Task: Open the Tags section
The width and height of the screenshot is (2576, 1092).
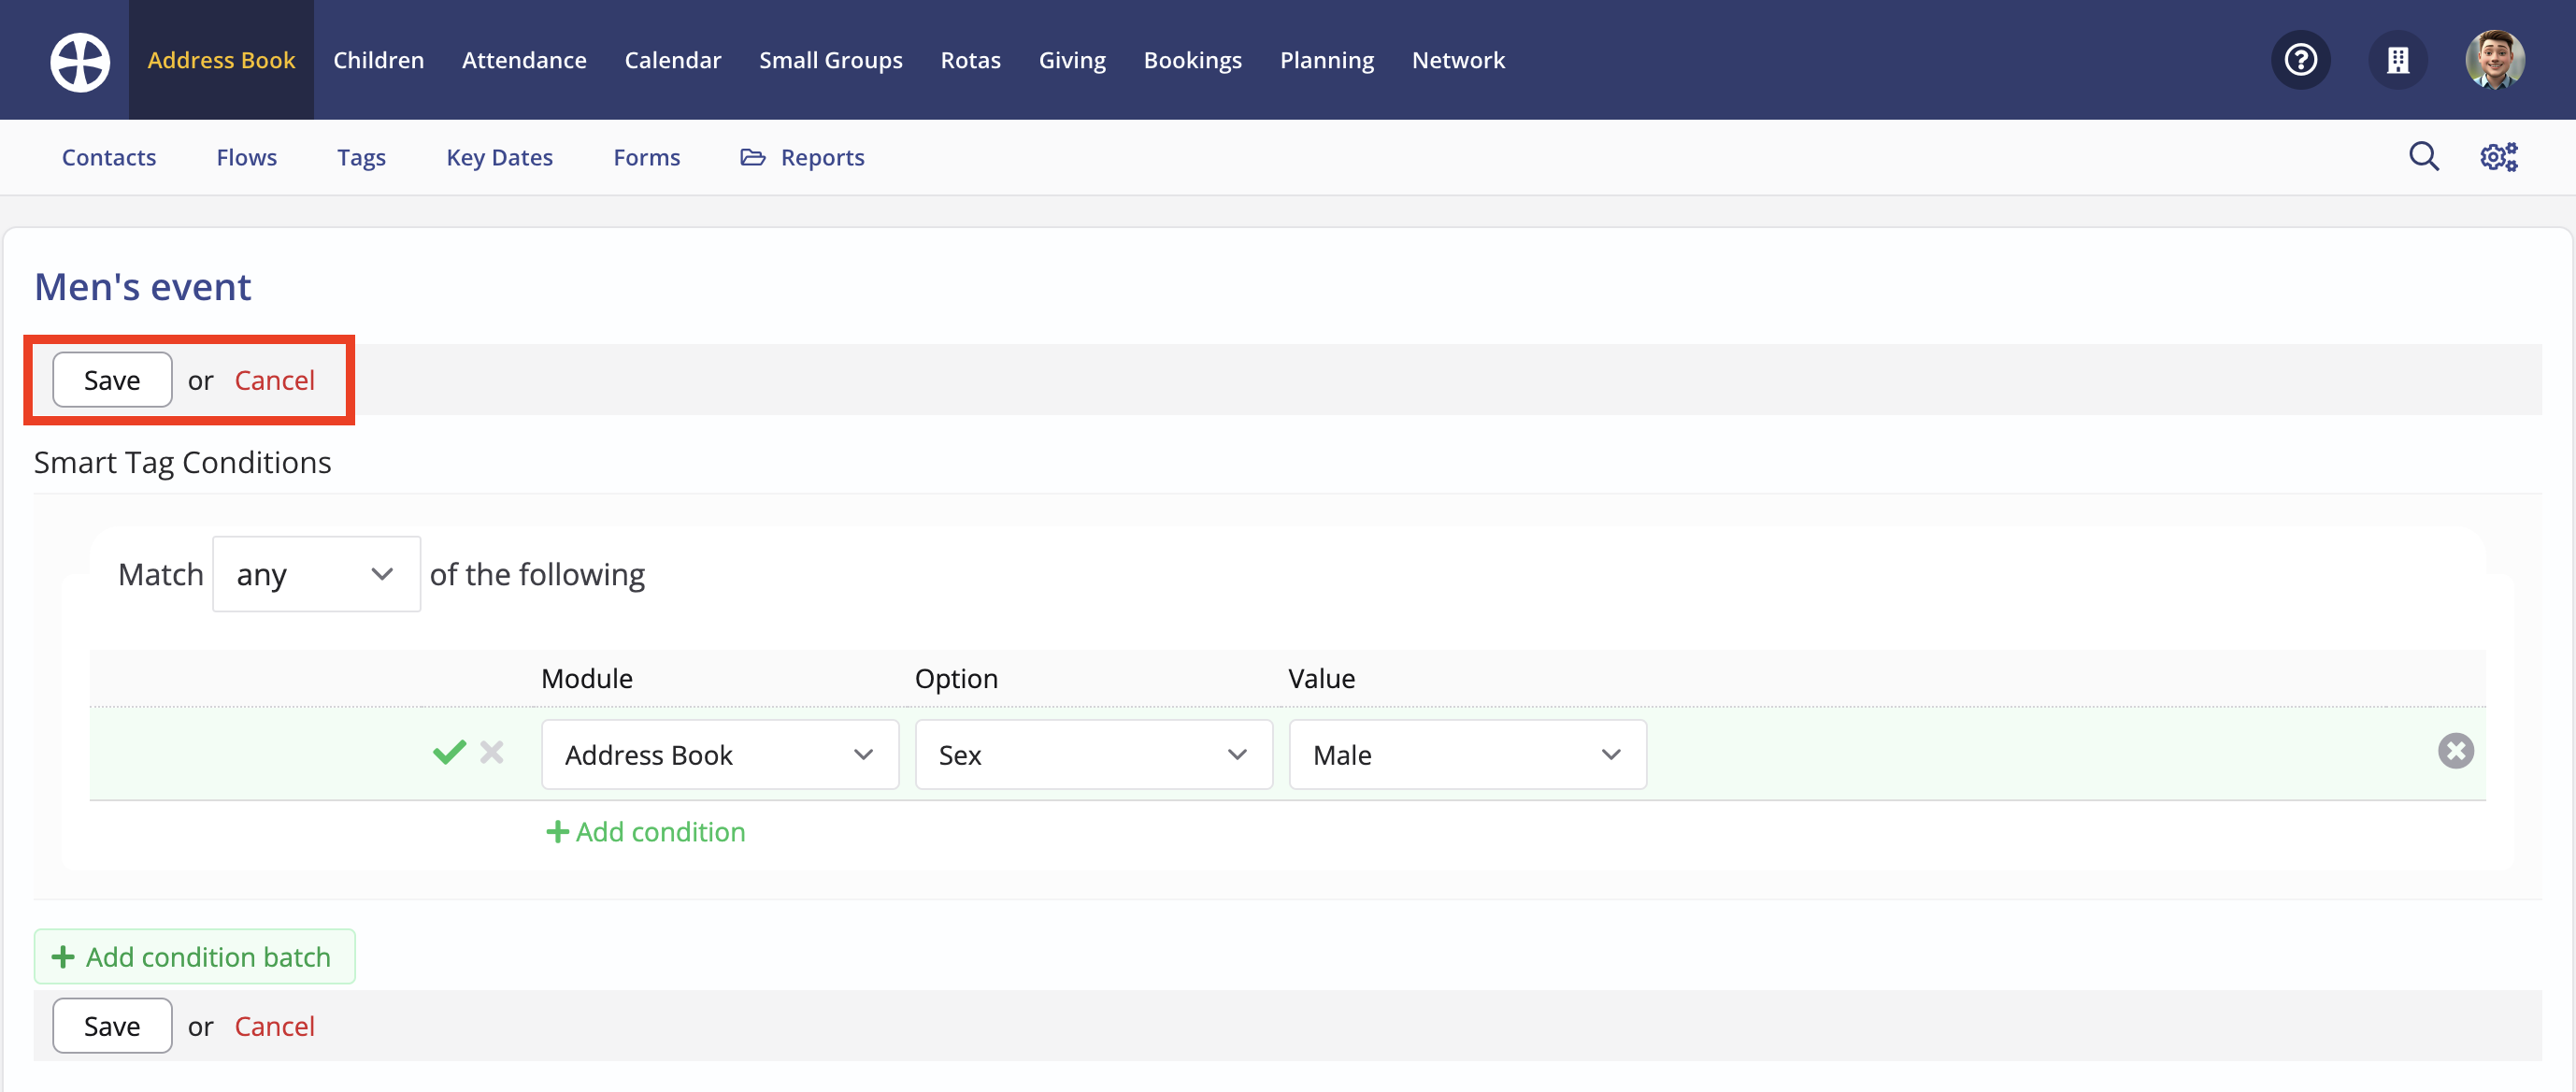Action: [361, 157]
